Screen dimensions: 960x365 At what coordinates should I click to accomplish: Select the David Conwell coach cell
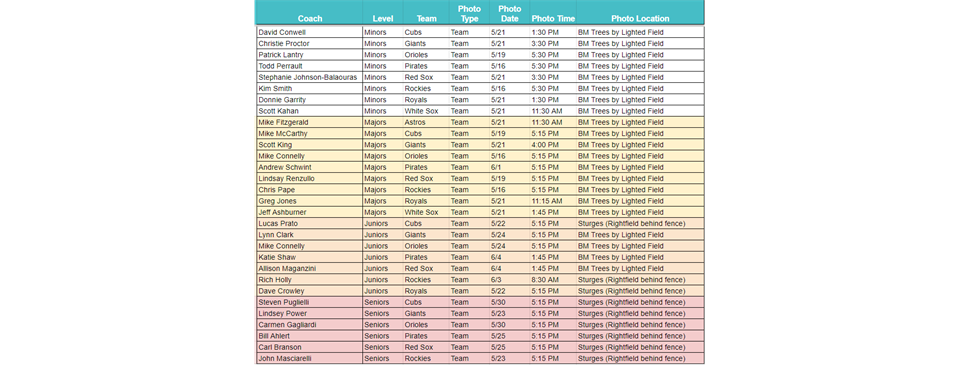click(x=309, y=32)
